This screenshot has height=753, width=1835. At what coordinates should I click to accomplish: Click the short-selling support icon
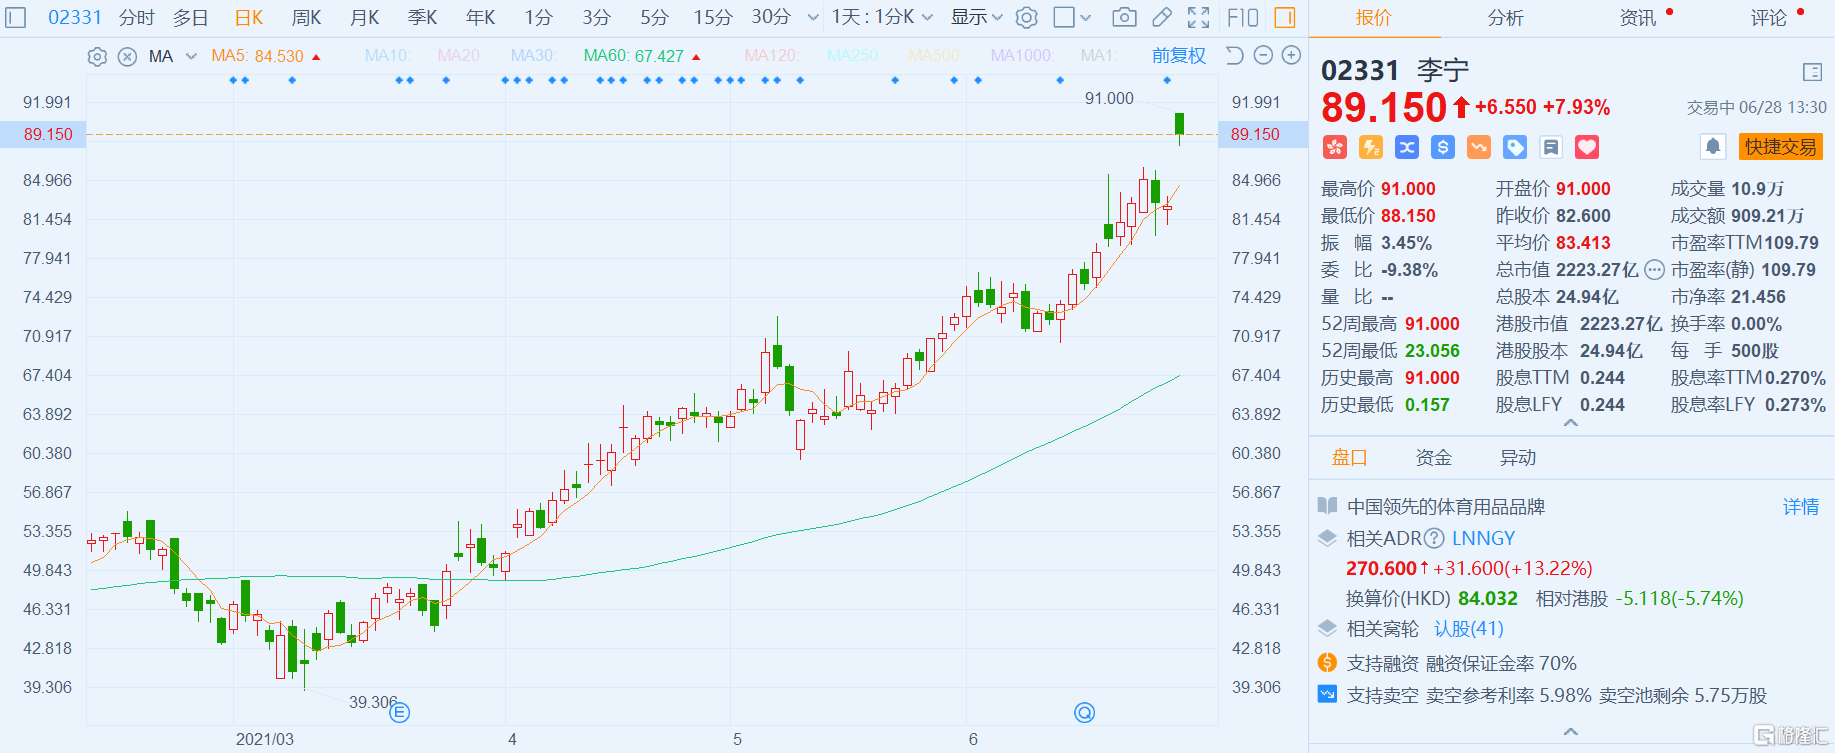[1327, 693]
